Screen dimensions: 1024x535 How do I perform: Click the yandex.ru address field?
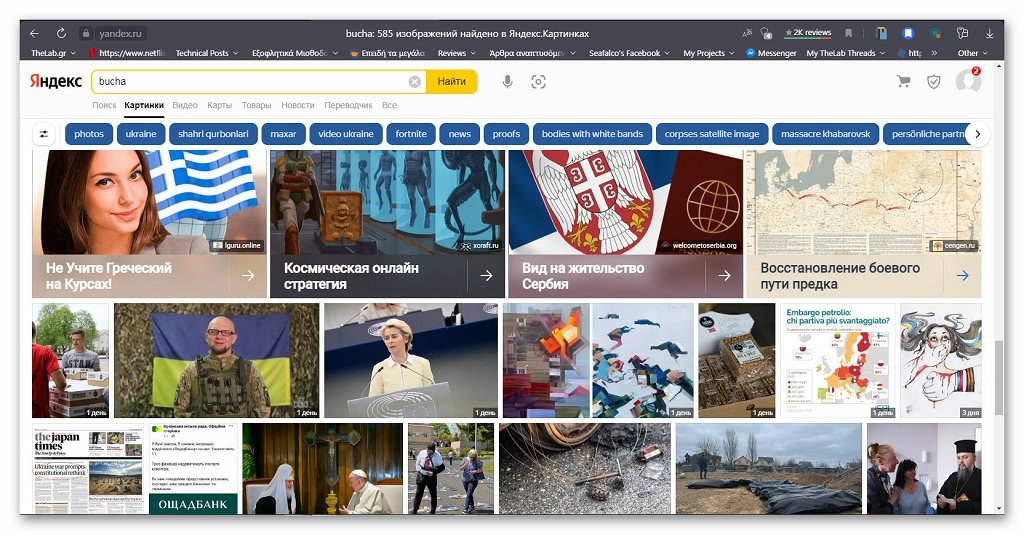pos(120,33)
